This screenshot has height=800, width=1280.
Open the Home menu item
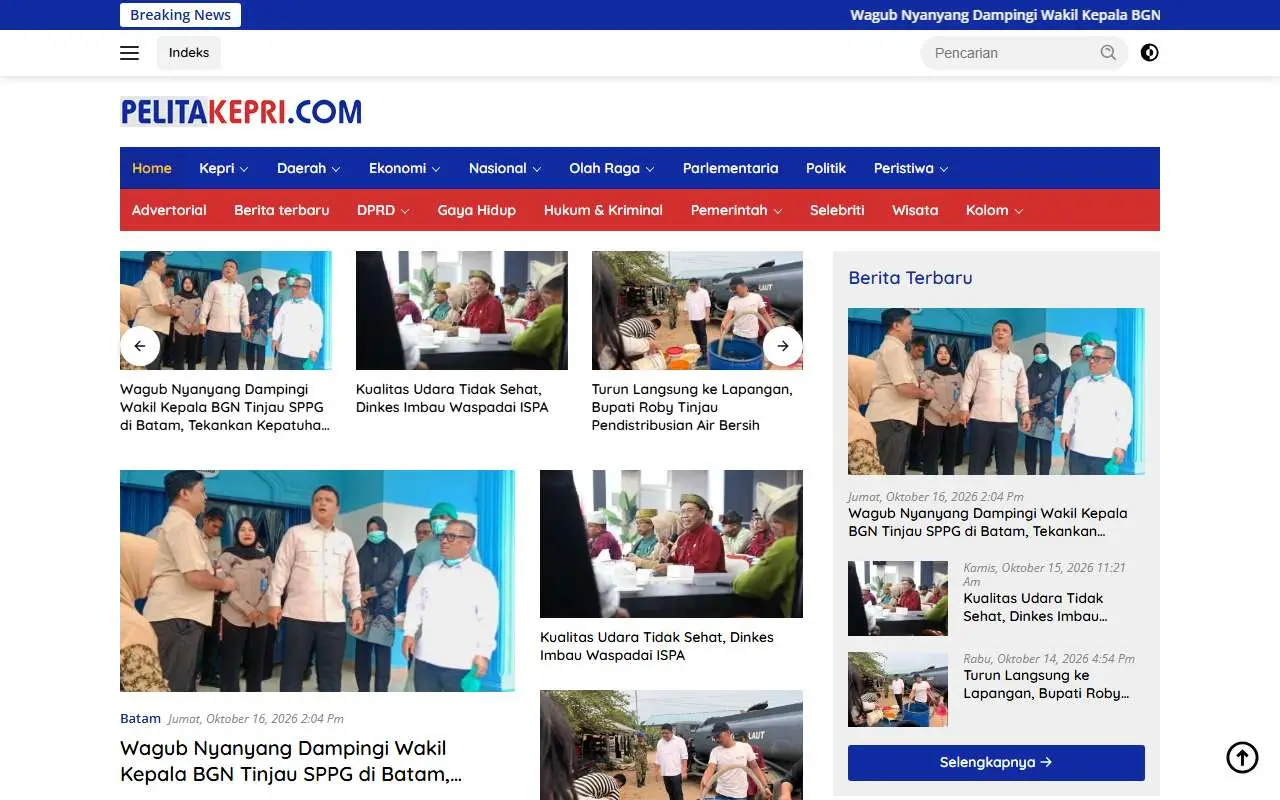click(152, 168)
